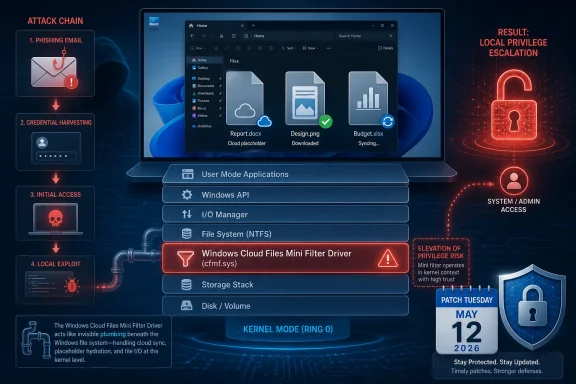The height and width of the screenshot is (384, 576).
Task: Click the blue shield with padlock
Action: point(532,307)
